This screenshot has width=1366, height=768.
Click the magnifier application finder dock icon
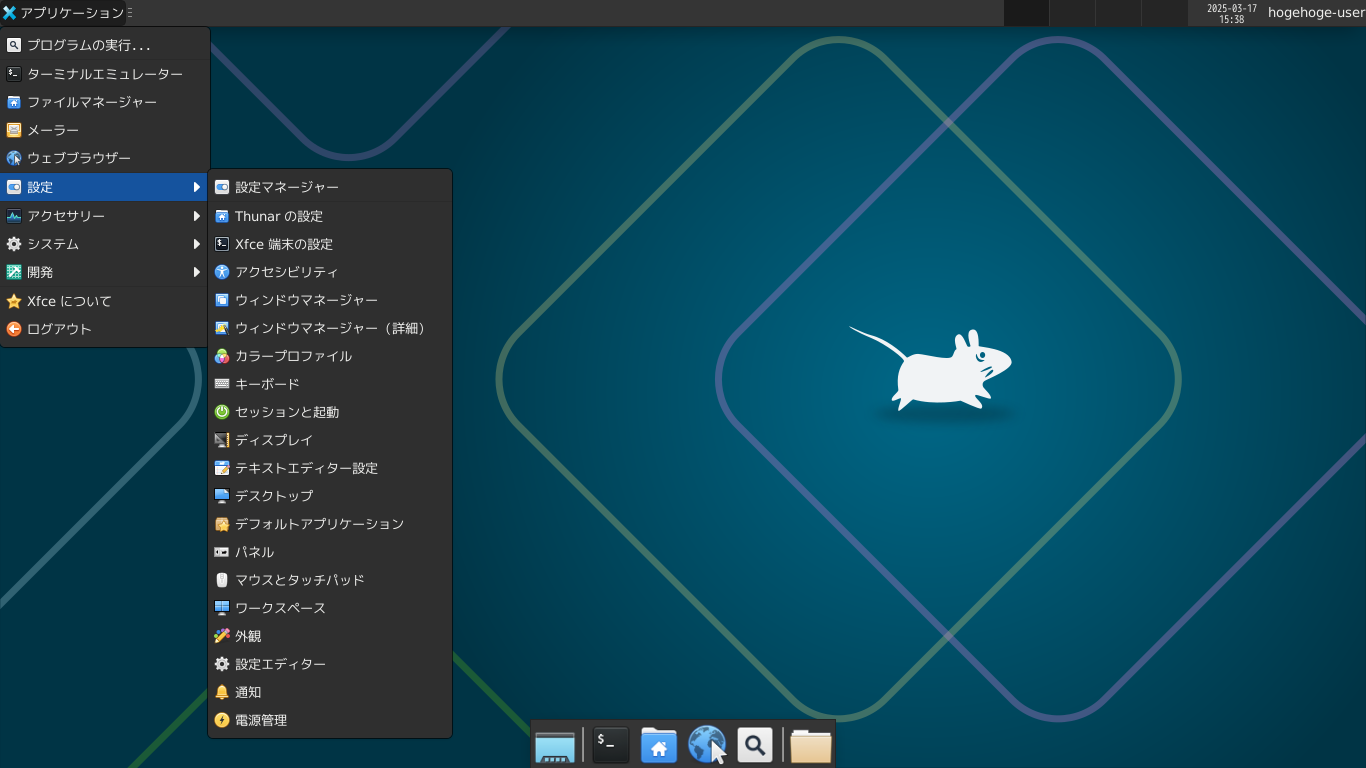(x=755, y=745)
